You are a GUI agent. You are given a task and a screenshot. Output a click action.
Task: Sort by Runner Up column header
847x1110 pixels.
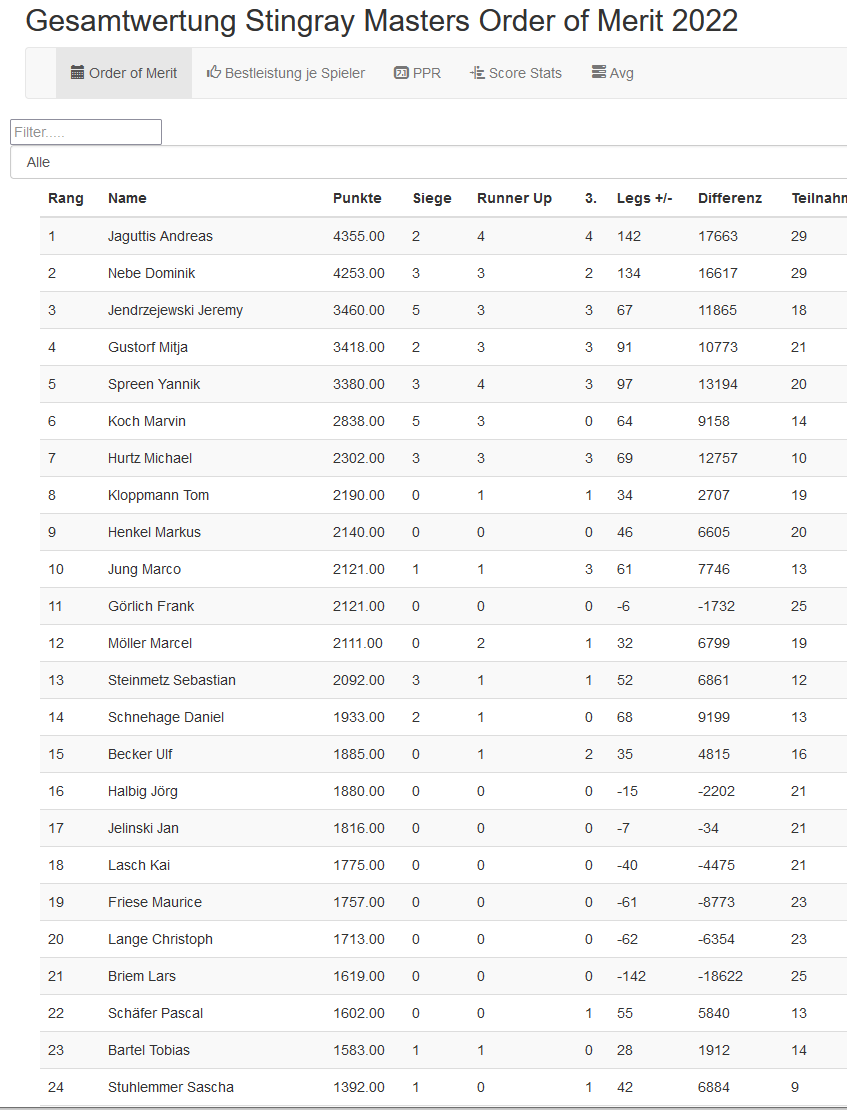point(514,198)
